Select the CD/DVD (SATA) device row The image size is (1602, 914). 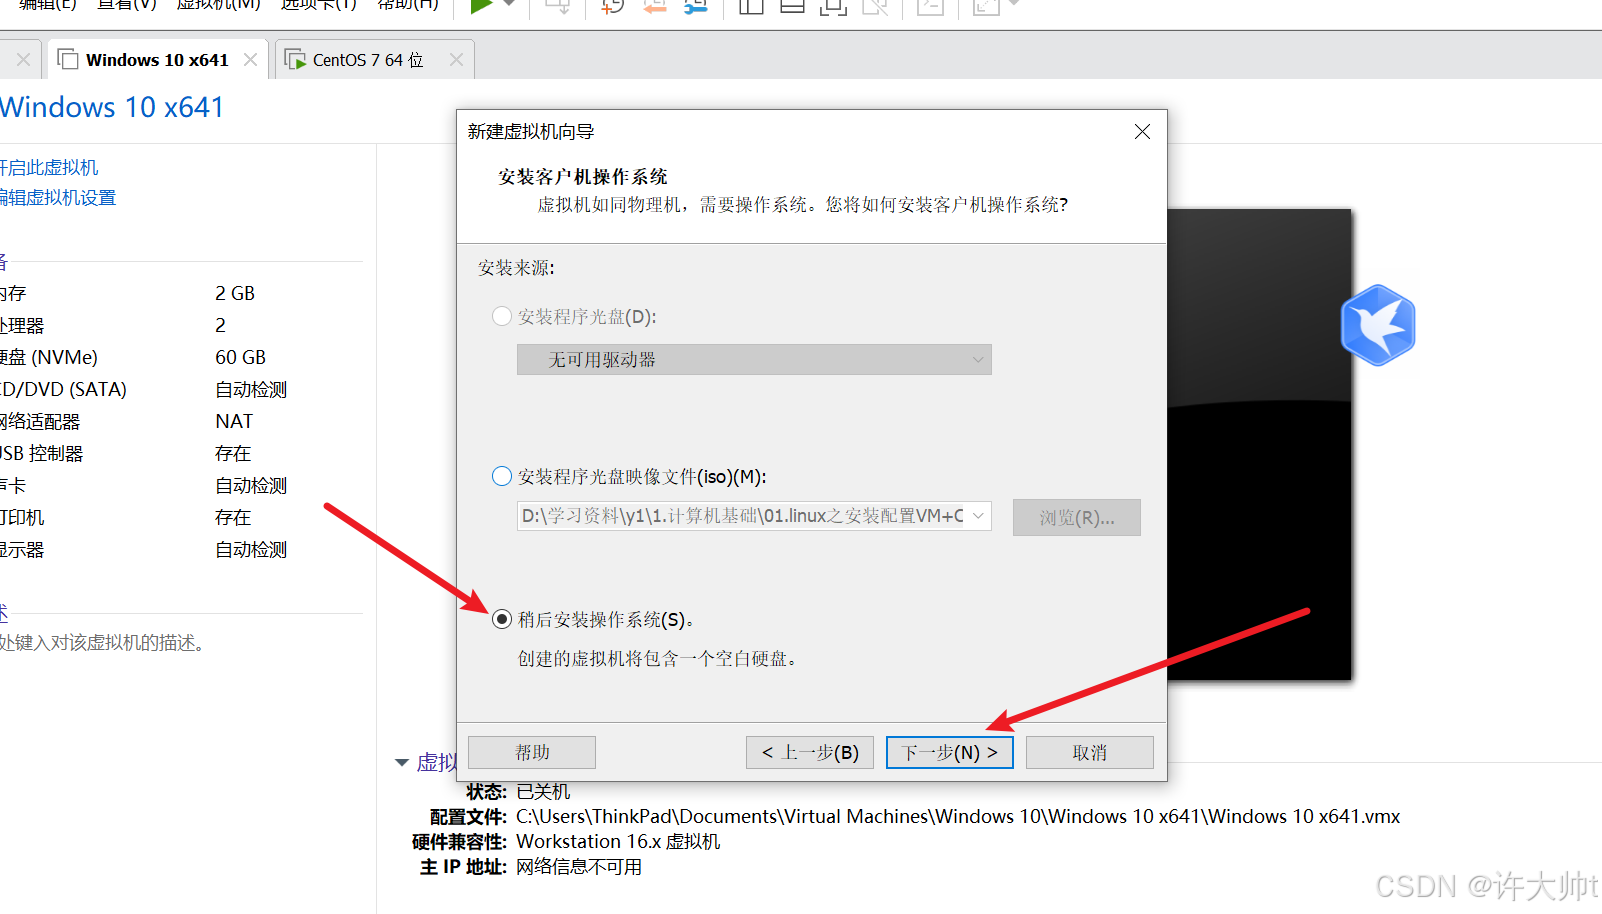pos(181,389)
